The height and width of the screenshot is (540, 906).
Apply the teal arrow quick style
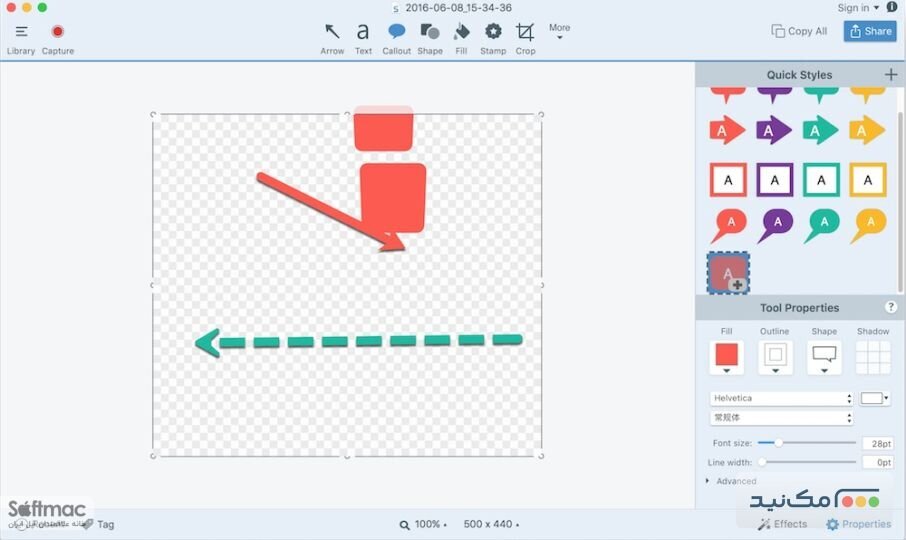click(x=820, y=131)
